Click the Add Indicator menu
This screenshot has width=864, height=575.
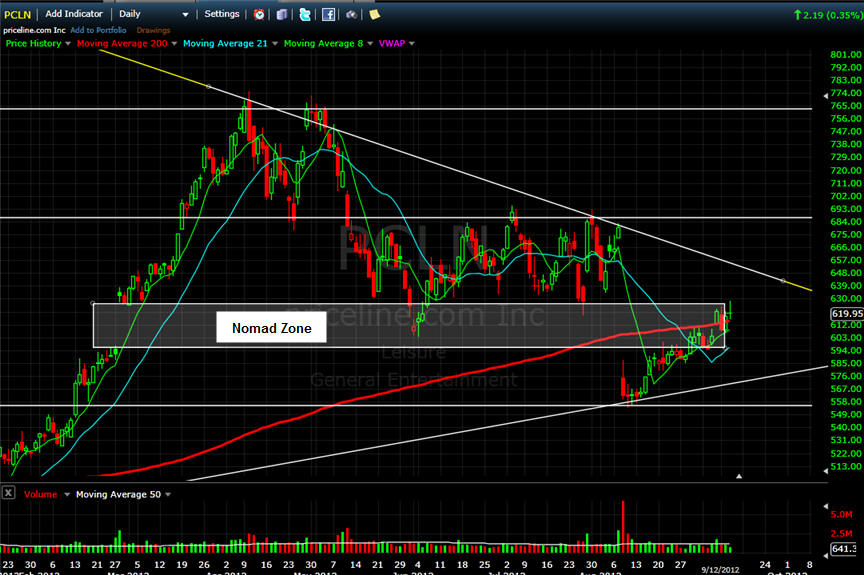click(x=74, y=14)
